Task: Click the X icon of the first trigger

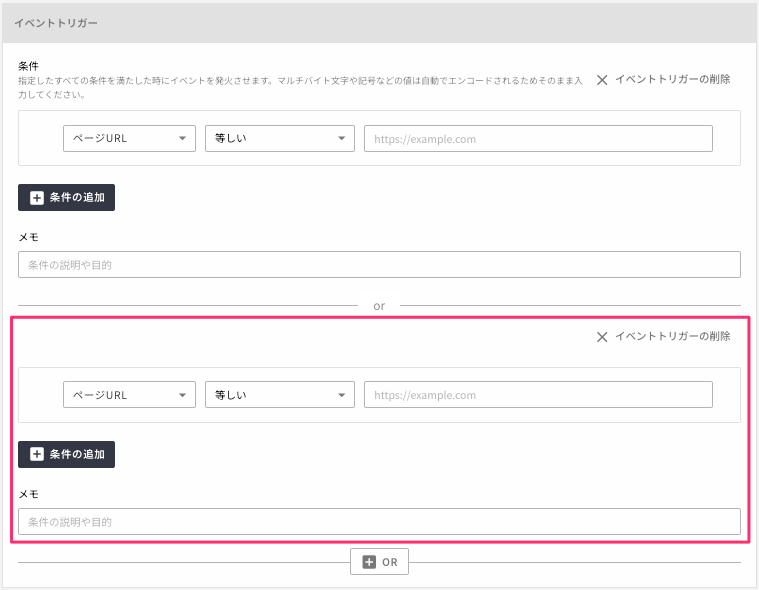Action: 602,80
